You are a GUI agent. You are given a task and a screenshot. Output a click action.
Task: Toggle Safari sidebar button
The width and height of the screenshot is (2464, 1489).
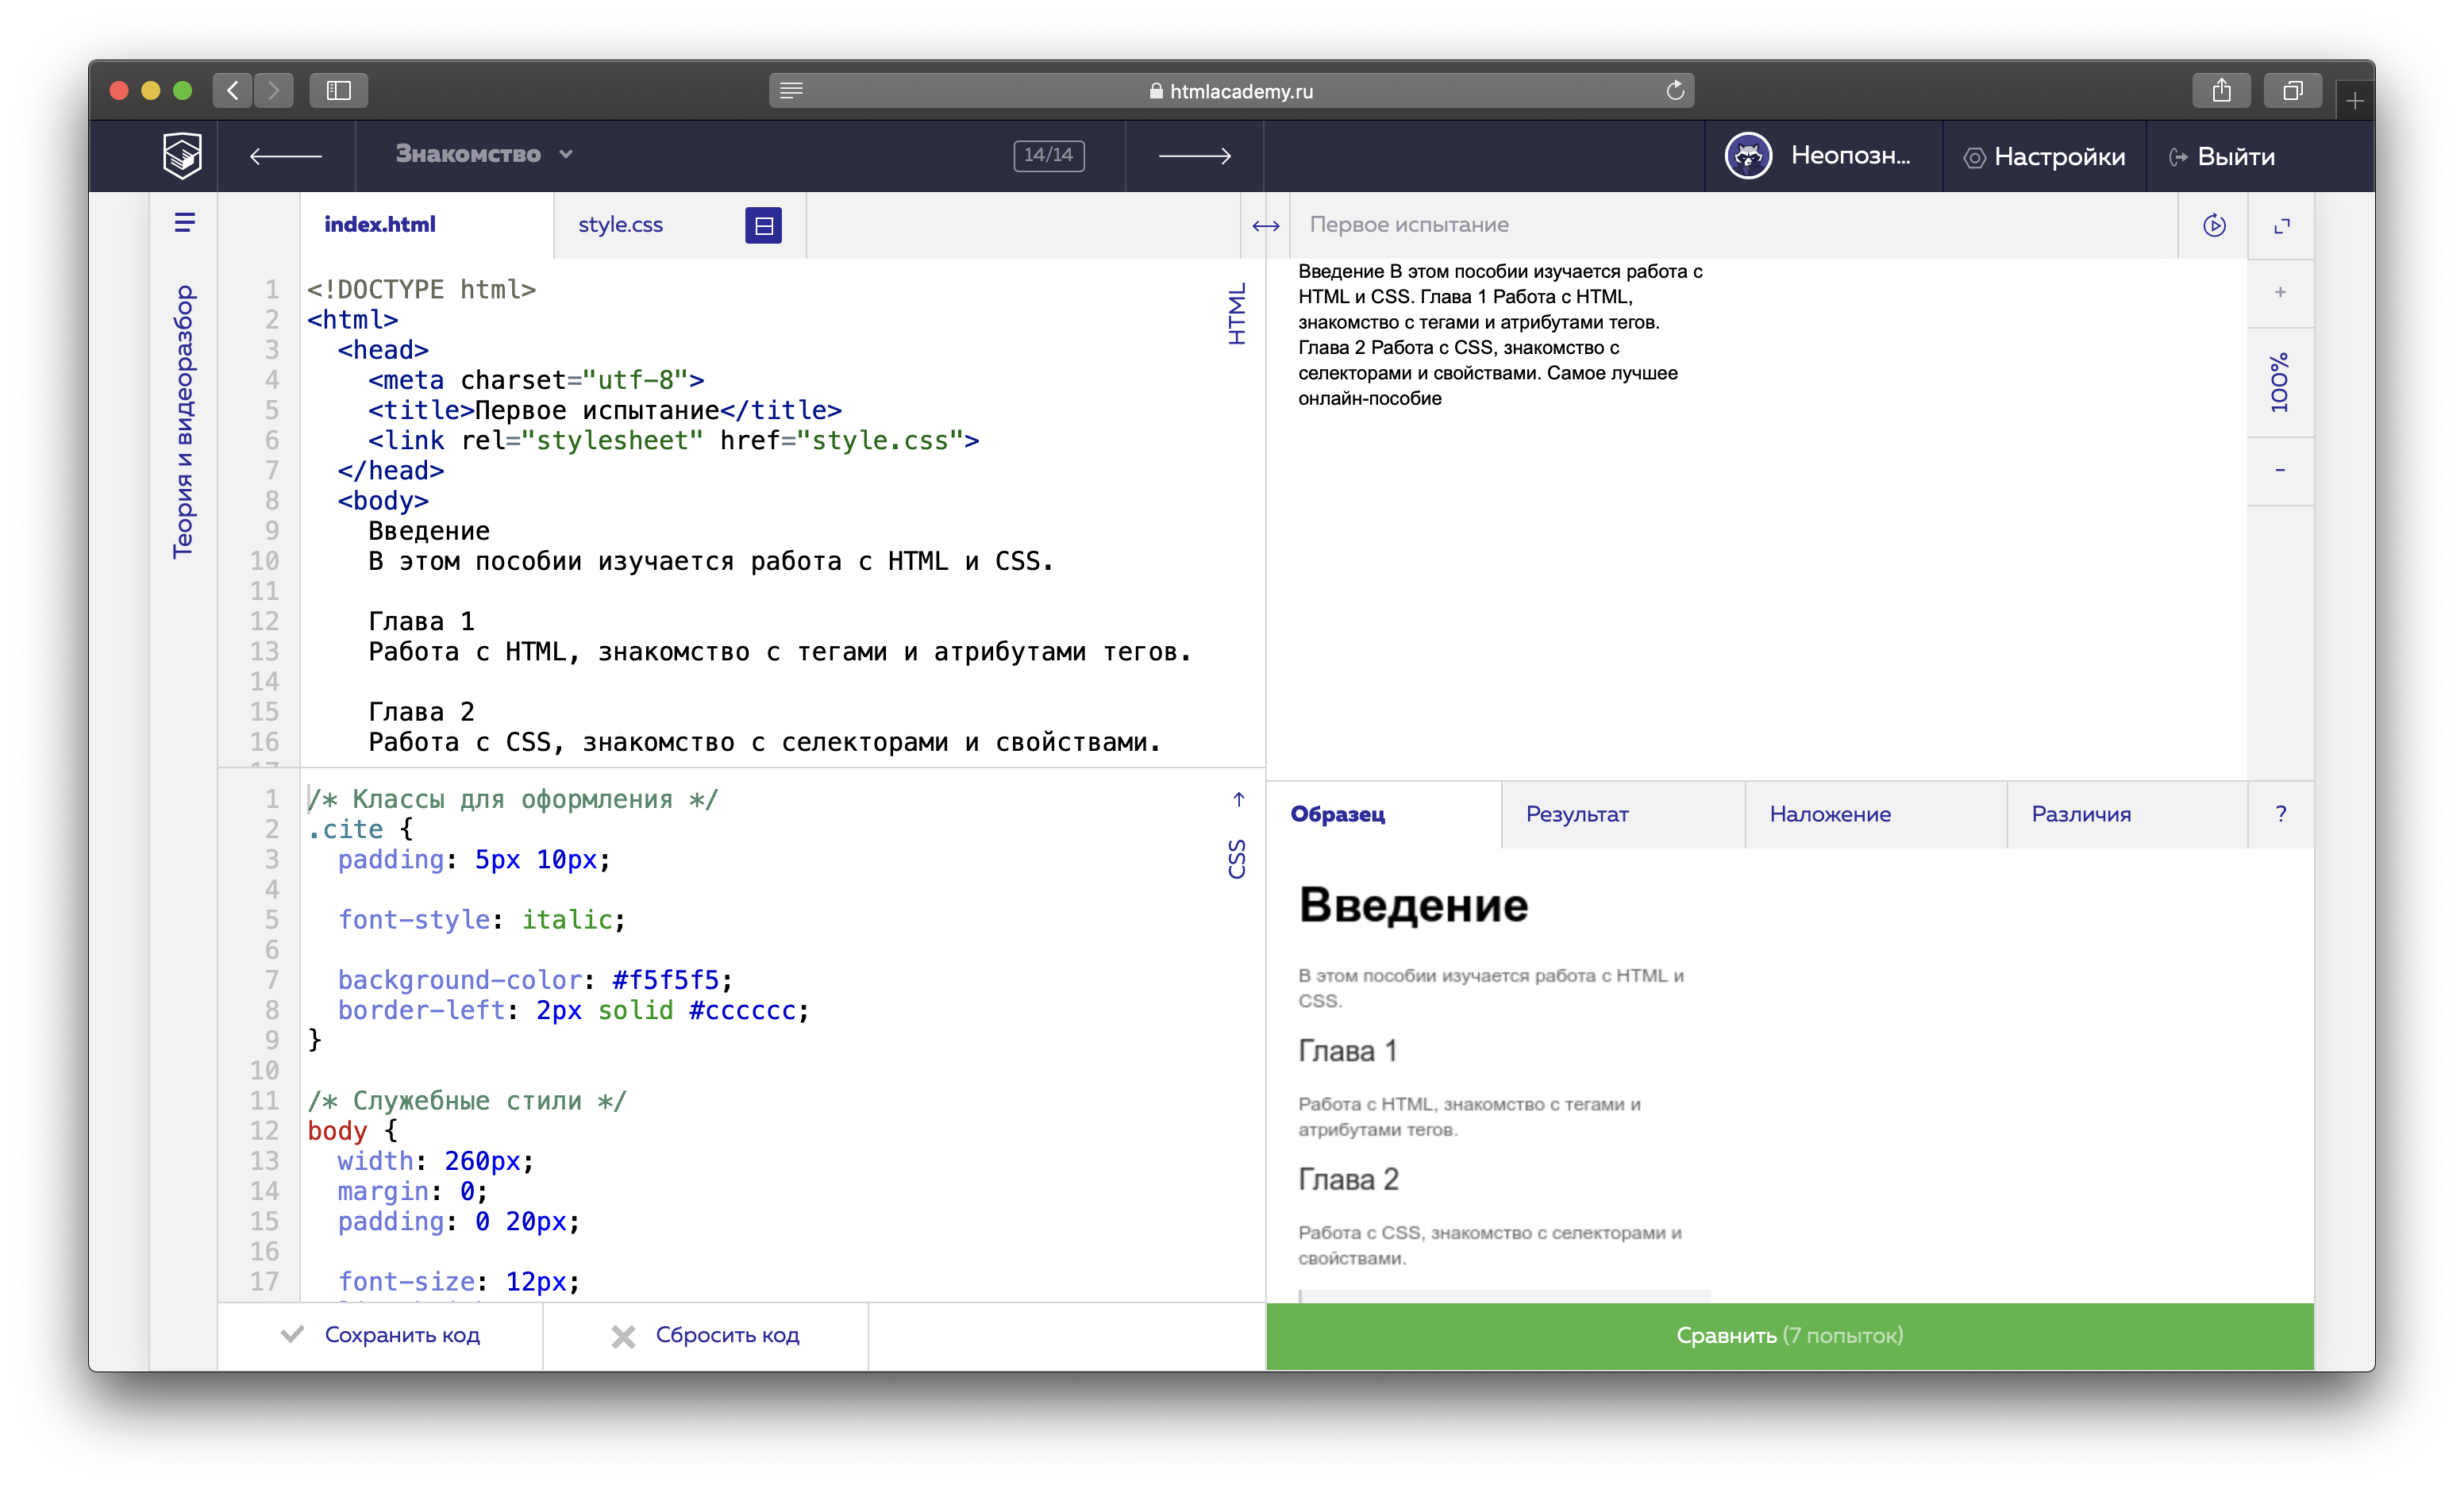[x=339, y=90]
